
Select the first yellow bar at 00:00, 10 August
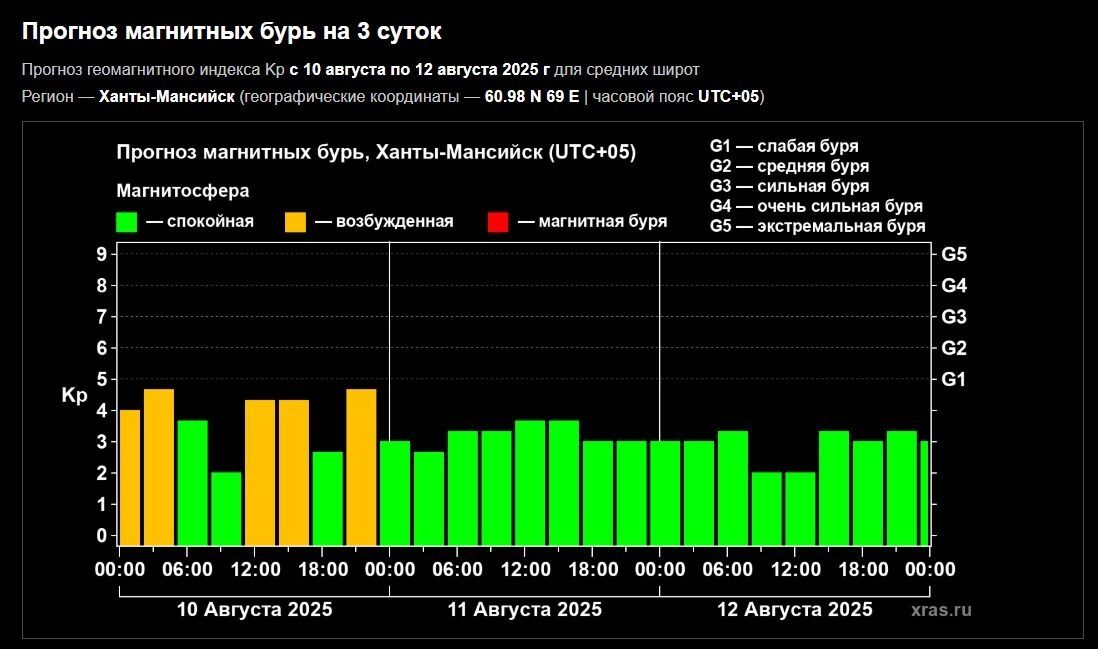(x=129, y=477)
